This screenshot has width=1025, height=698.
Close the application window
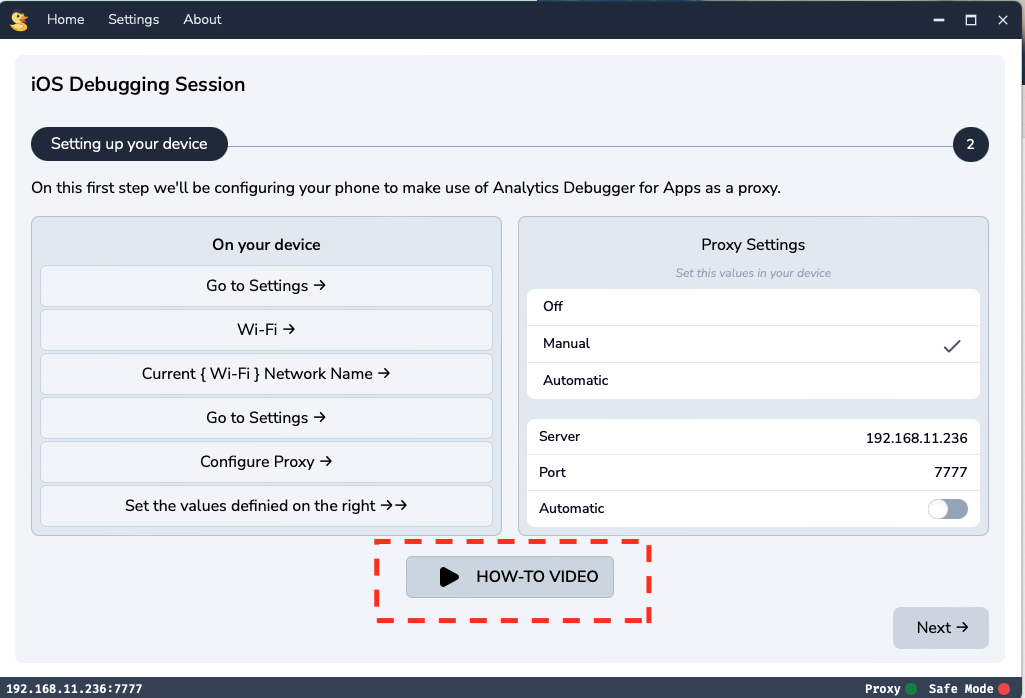coord(1003,20)
